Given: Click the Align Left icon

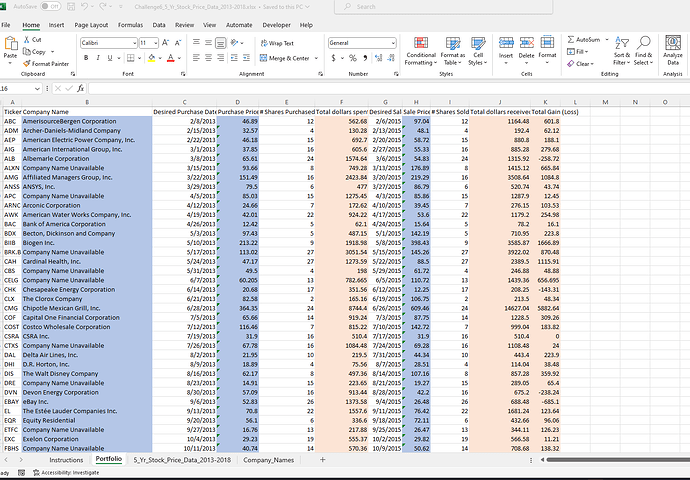Looking at the screenshot, I should pos(196,58).
